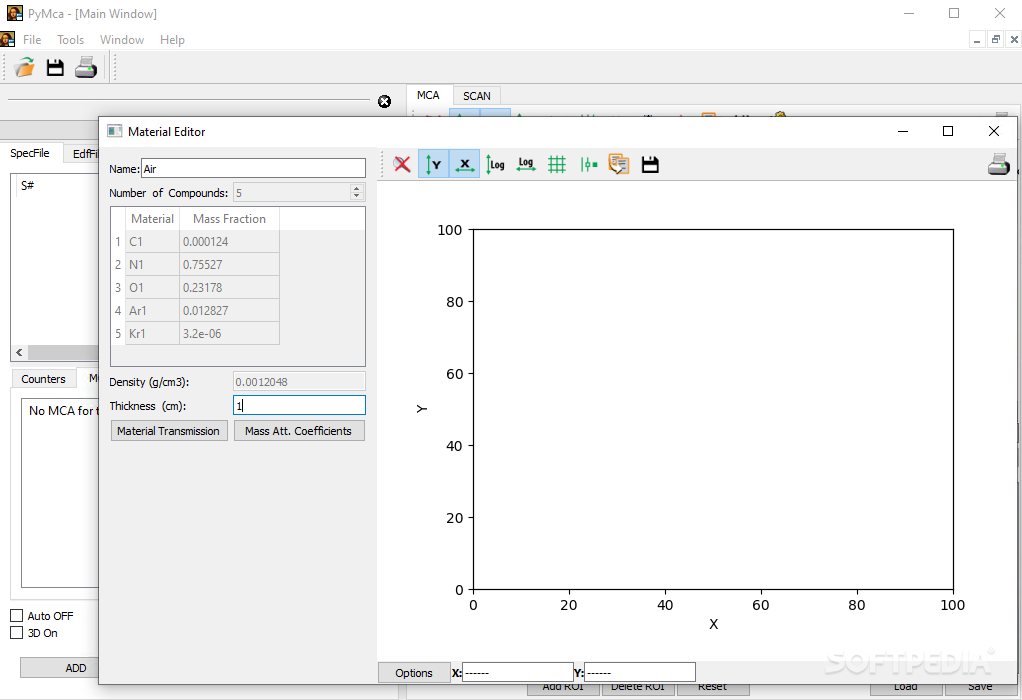The height and width of the screenshot is (700, 1022).
Task: Click the S# column header in SpecFile list
Action: (27, 186)
